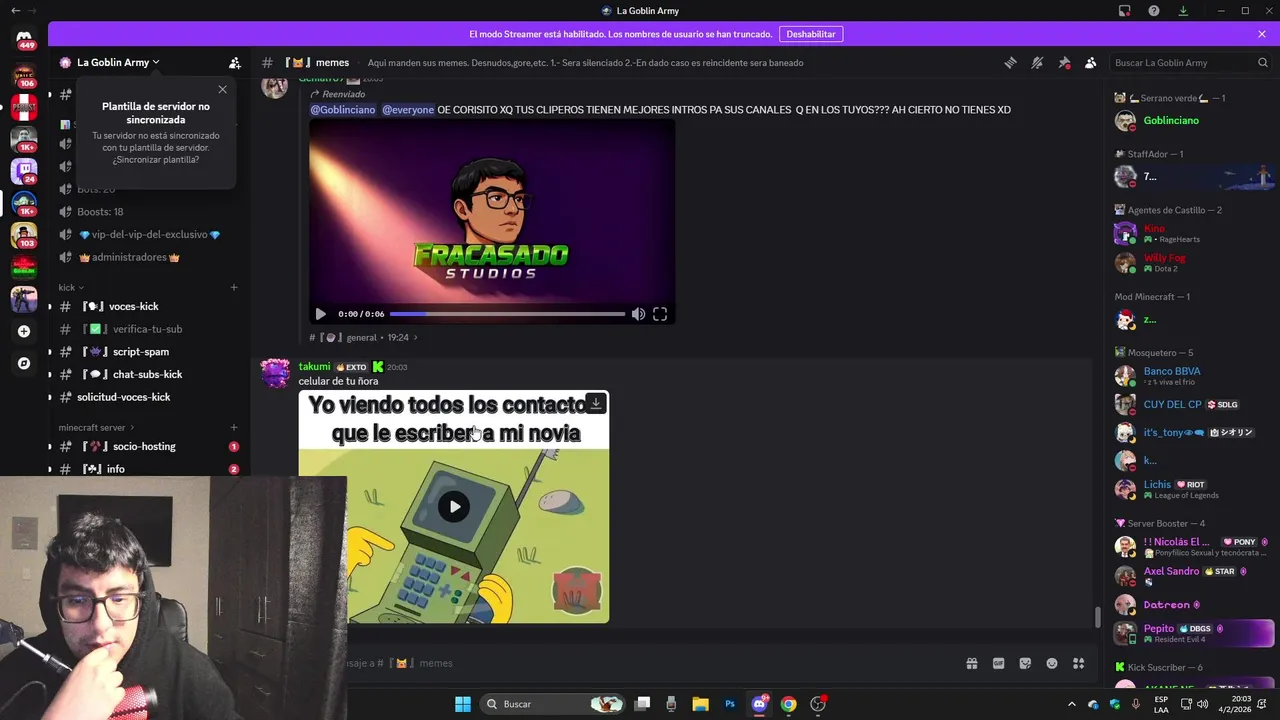Dismiss the Streamer mode purple banner
This screenshot has height=720, width=1280.
(x=1262, y=34)
